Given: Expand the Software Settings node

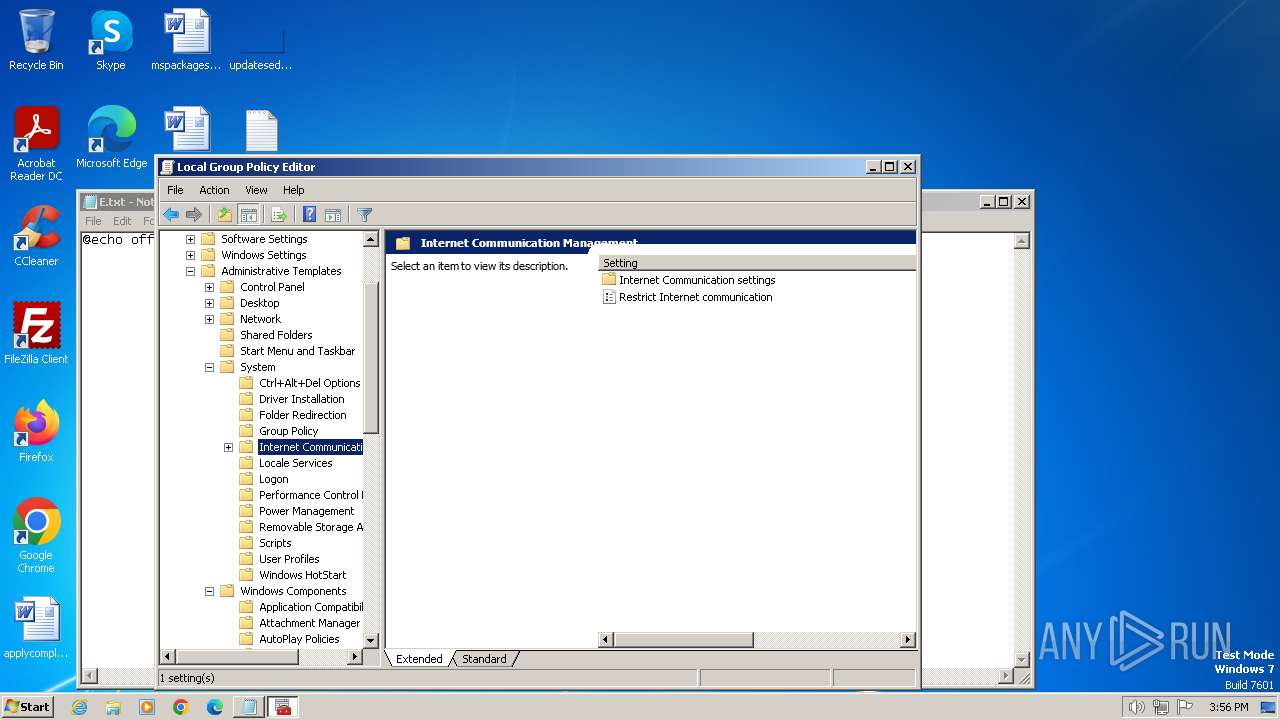Looking at the screenshot, I should pos(190,239).
